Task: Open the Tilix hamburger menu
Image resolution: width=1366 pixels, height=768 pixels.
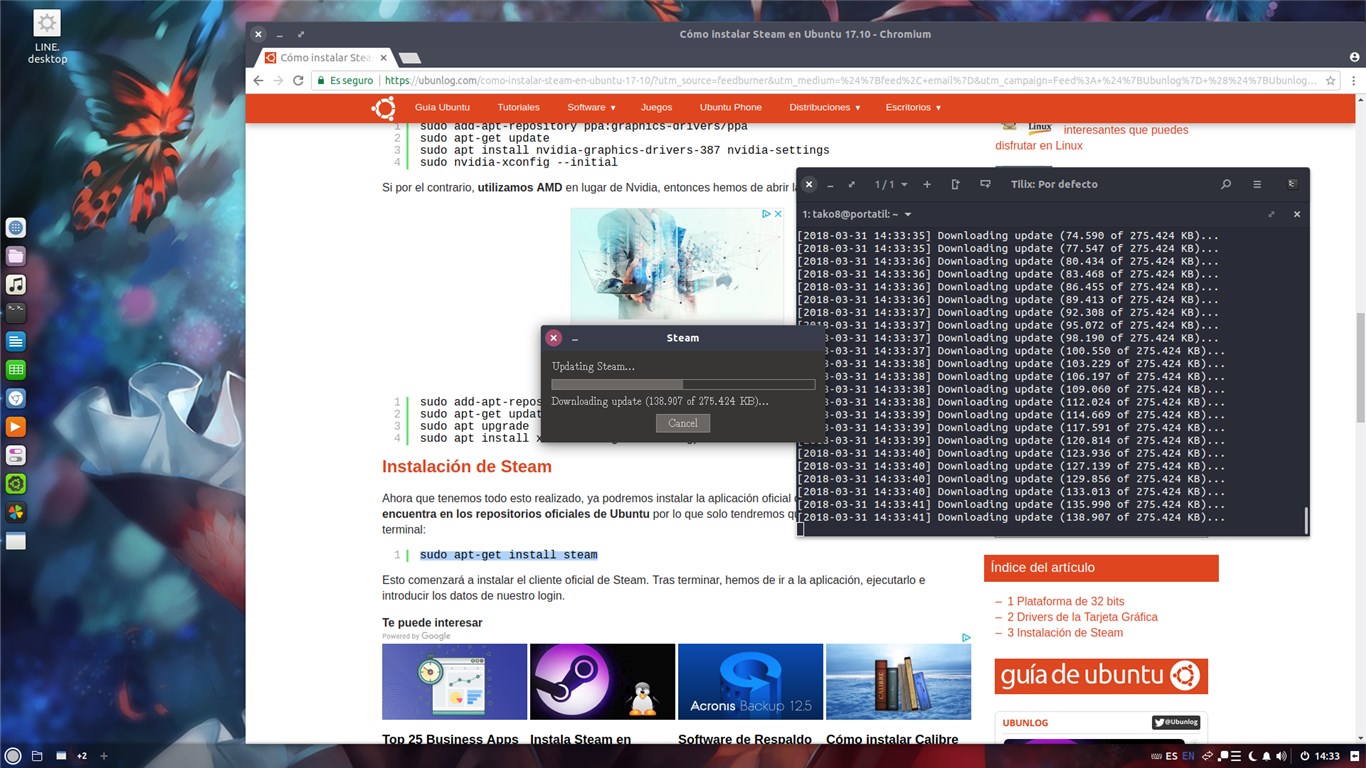Action: click(1257, 184)
